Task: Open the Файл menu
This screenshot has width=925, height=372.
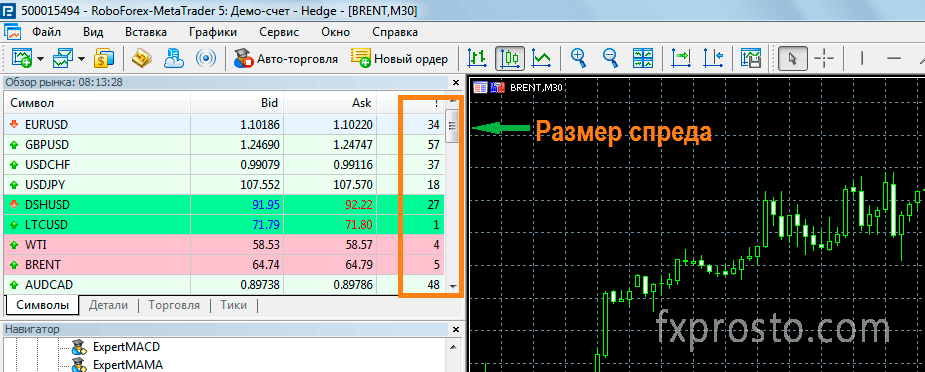Action: point(47,32)
